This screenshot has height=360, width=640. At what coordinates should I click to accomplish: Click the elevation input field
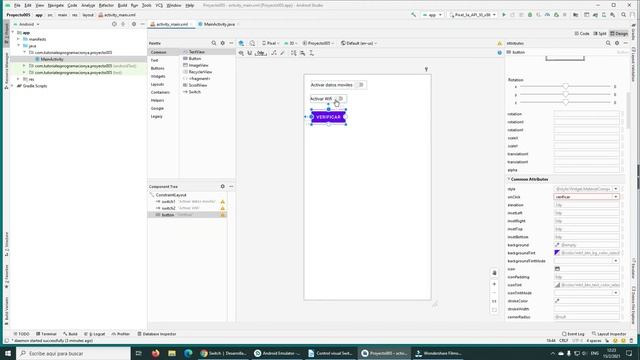coord(587,205)
